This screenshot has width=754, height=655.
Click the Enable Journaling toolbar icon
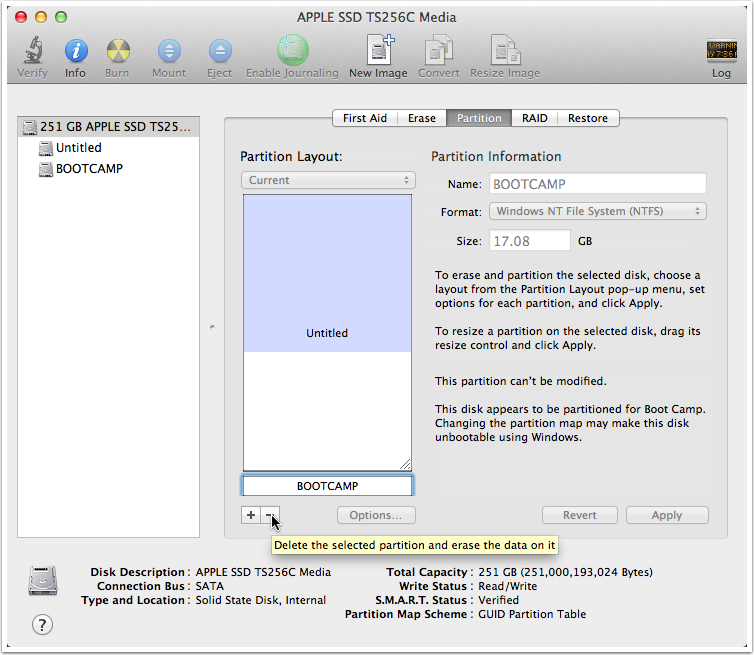[292, 50]
